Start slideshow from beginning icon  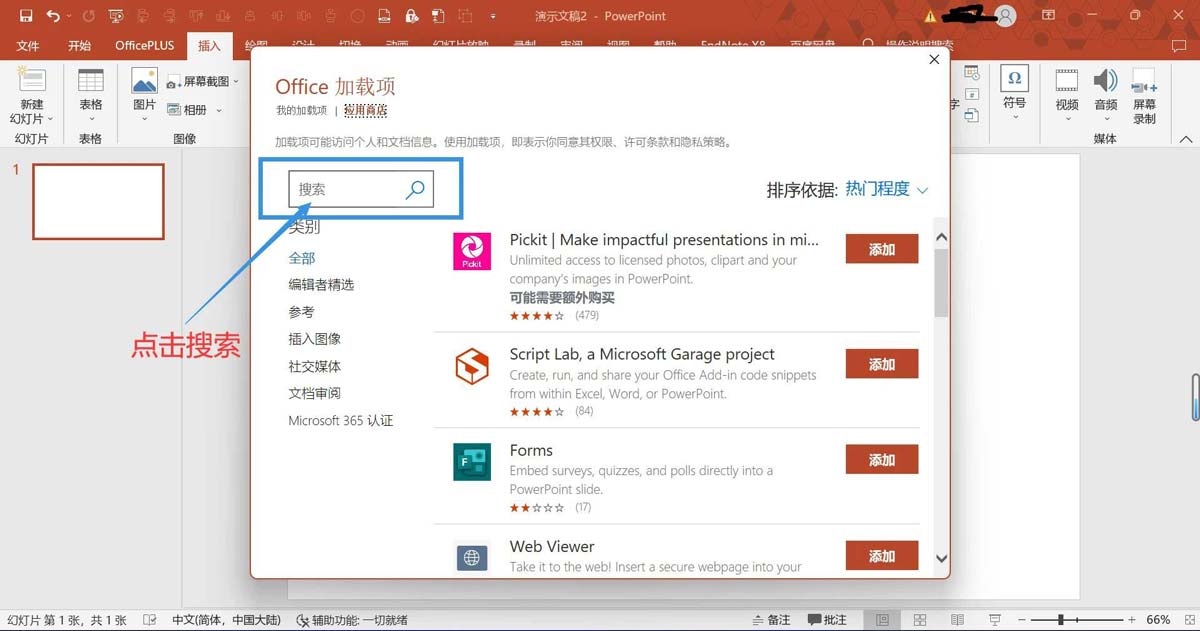pos(117,16)
